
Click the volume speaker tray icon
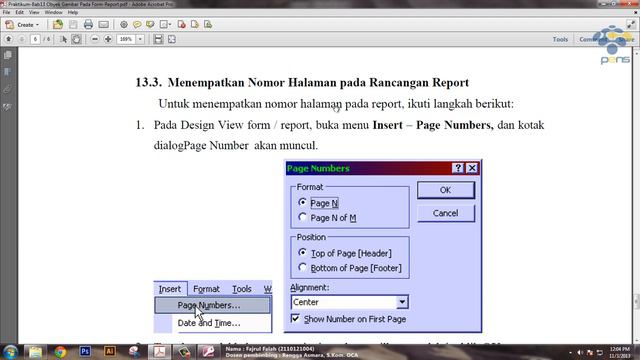(580, 352)
